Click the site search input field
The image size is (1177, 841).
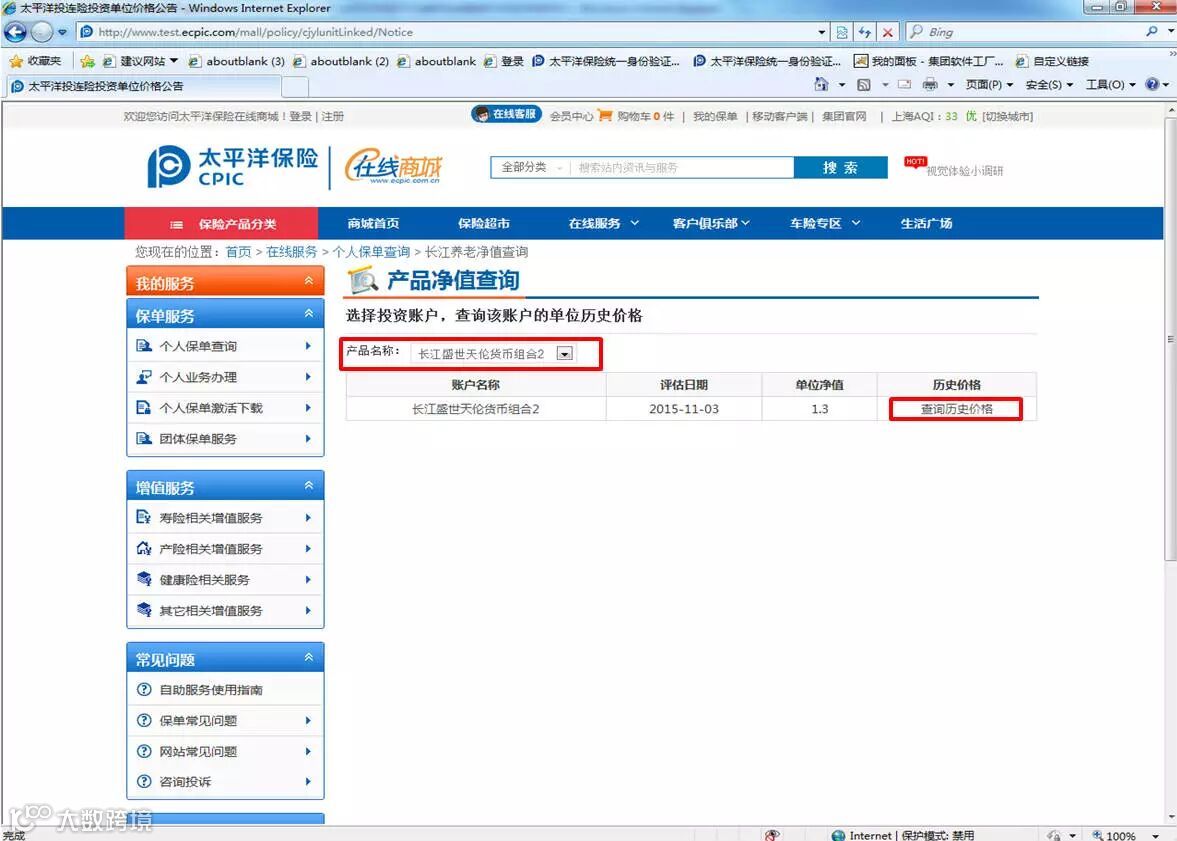tap(682, 167)
